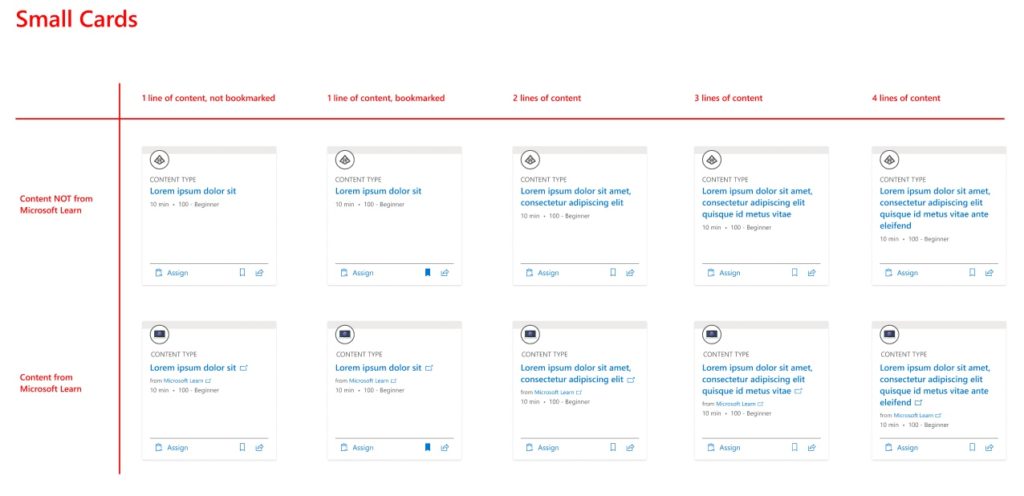Click content type badge on top-row four-line card
The image size is (1024, 496).
889,160
